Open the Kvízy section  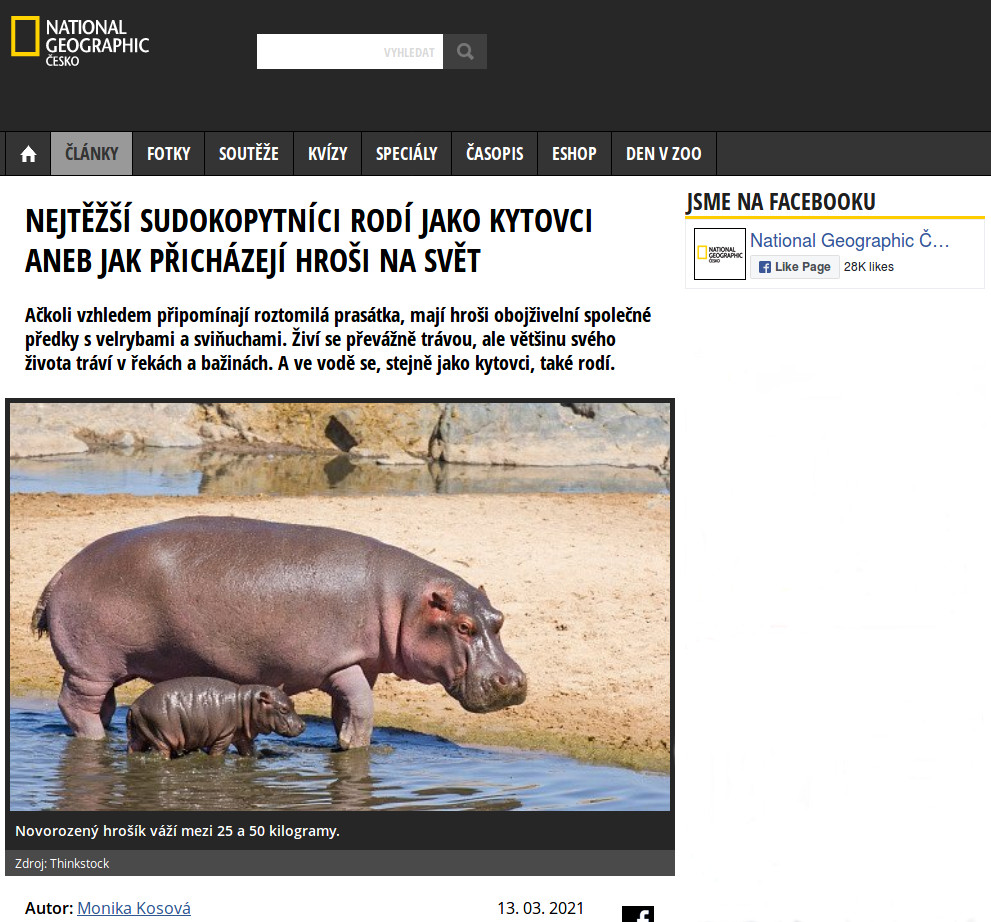tap(327, 154)
